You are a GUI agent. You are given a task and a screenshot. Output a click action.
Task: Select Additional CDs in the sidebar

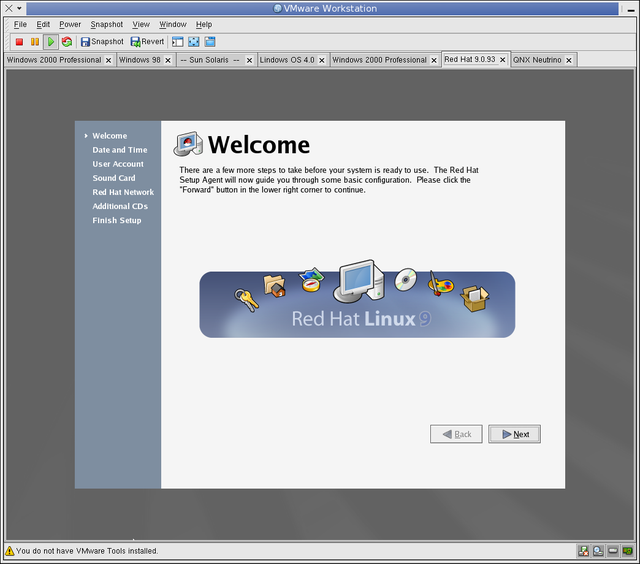(x=120, y=206)
